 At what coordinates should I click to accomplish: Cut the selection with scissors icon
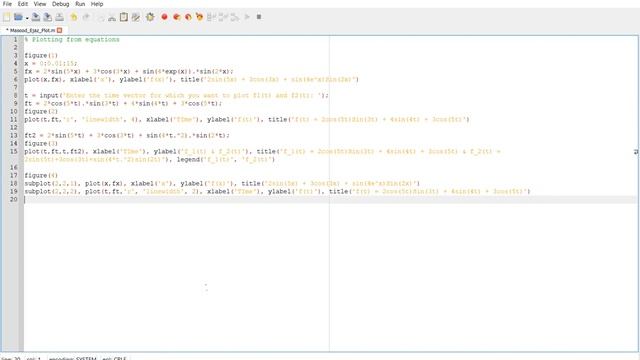[x=112, y=17]
